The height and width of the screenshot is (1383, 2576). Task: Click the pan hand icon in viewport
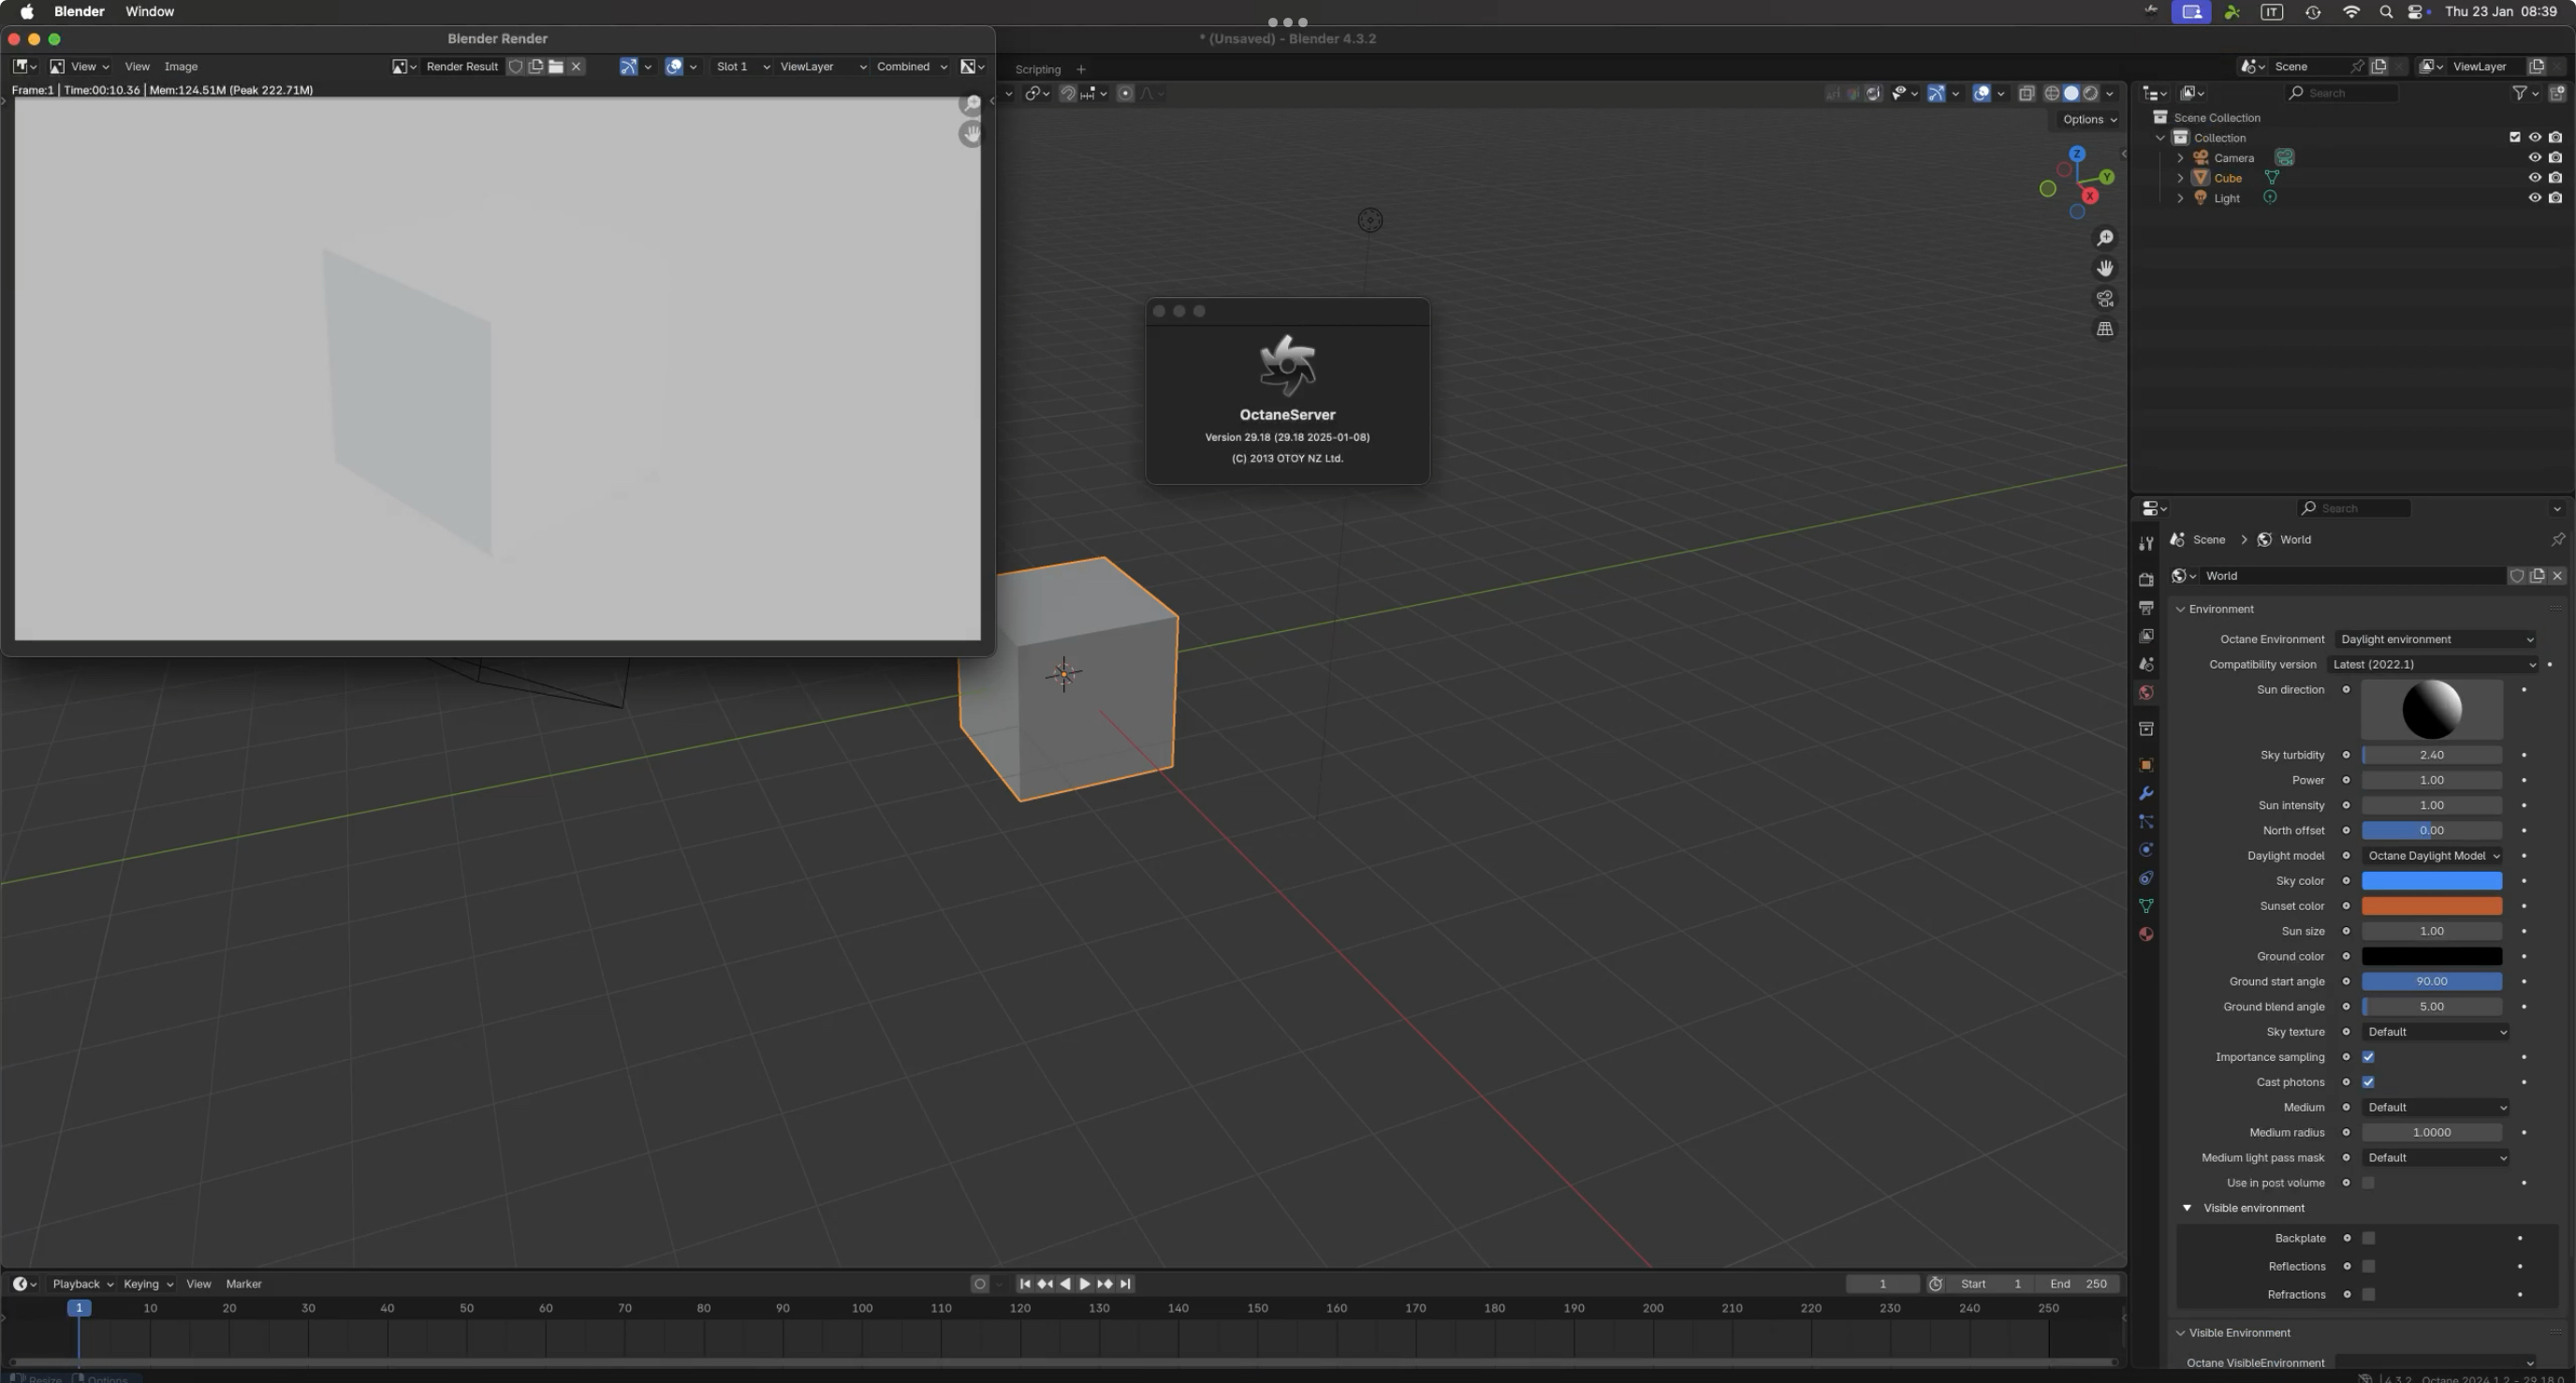(x=2105, y=268)
